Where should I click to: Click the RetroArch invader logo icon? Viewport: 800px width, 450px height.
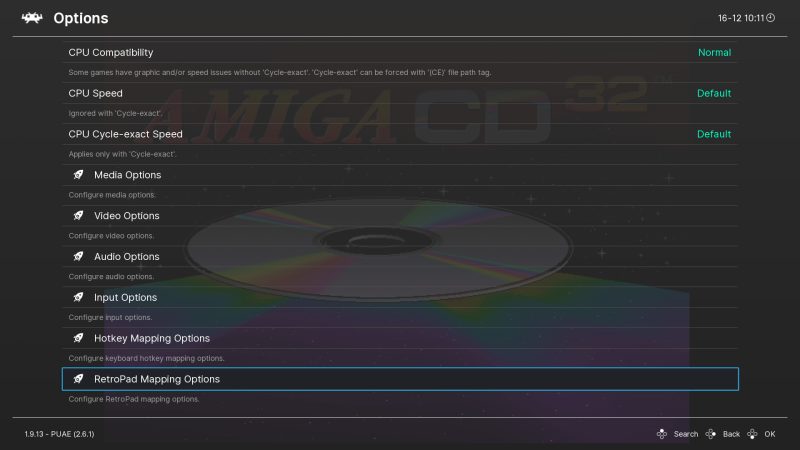click(x=32, y=18)
